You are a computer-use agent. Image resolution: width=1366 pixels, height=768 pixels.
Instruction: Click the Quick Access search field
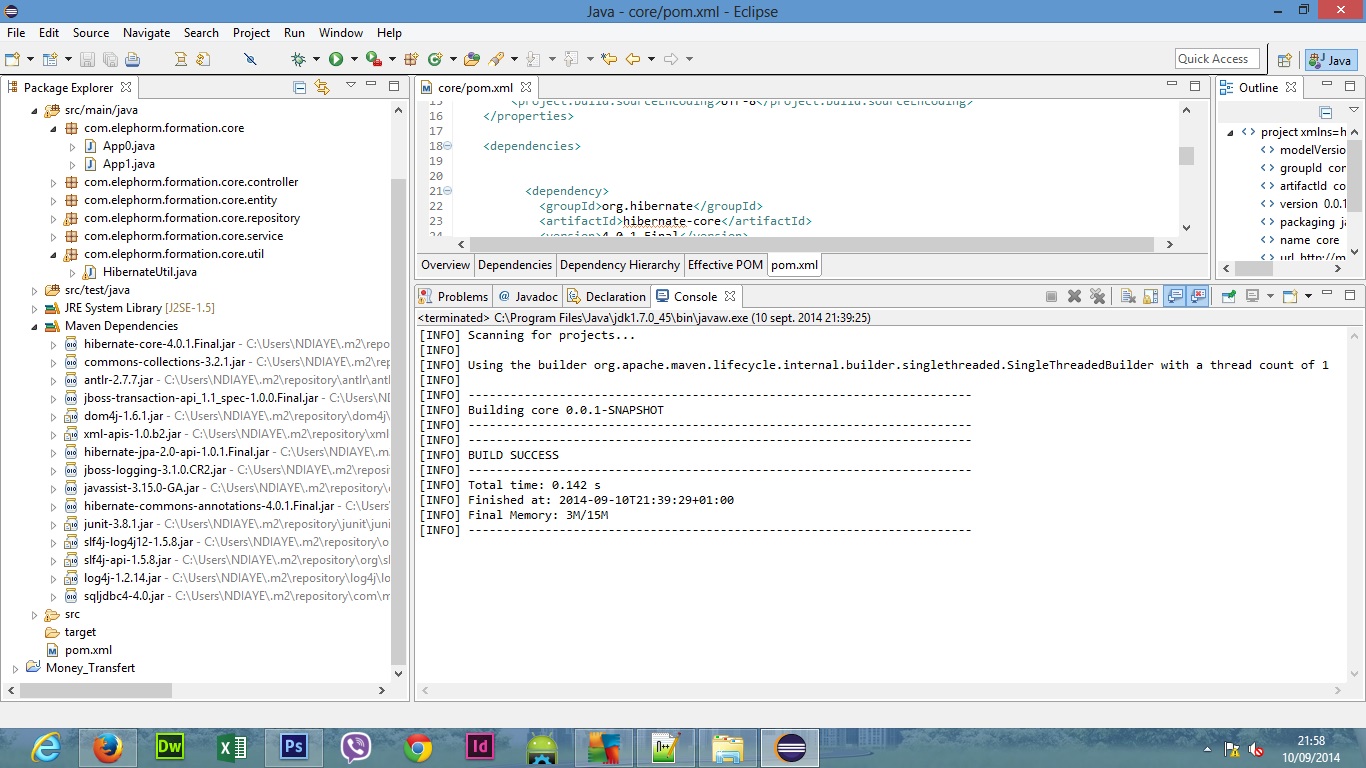1216,59
